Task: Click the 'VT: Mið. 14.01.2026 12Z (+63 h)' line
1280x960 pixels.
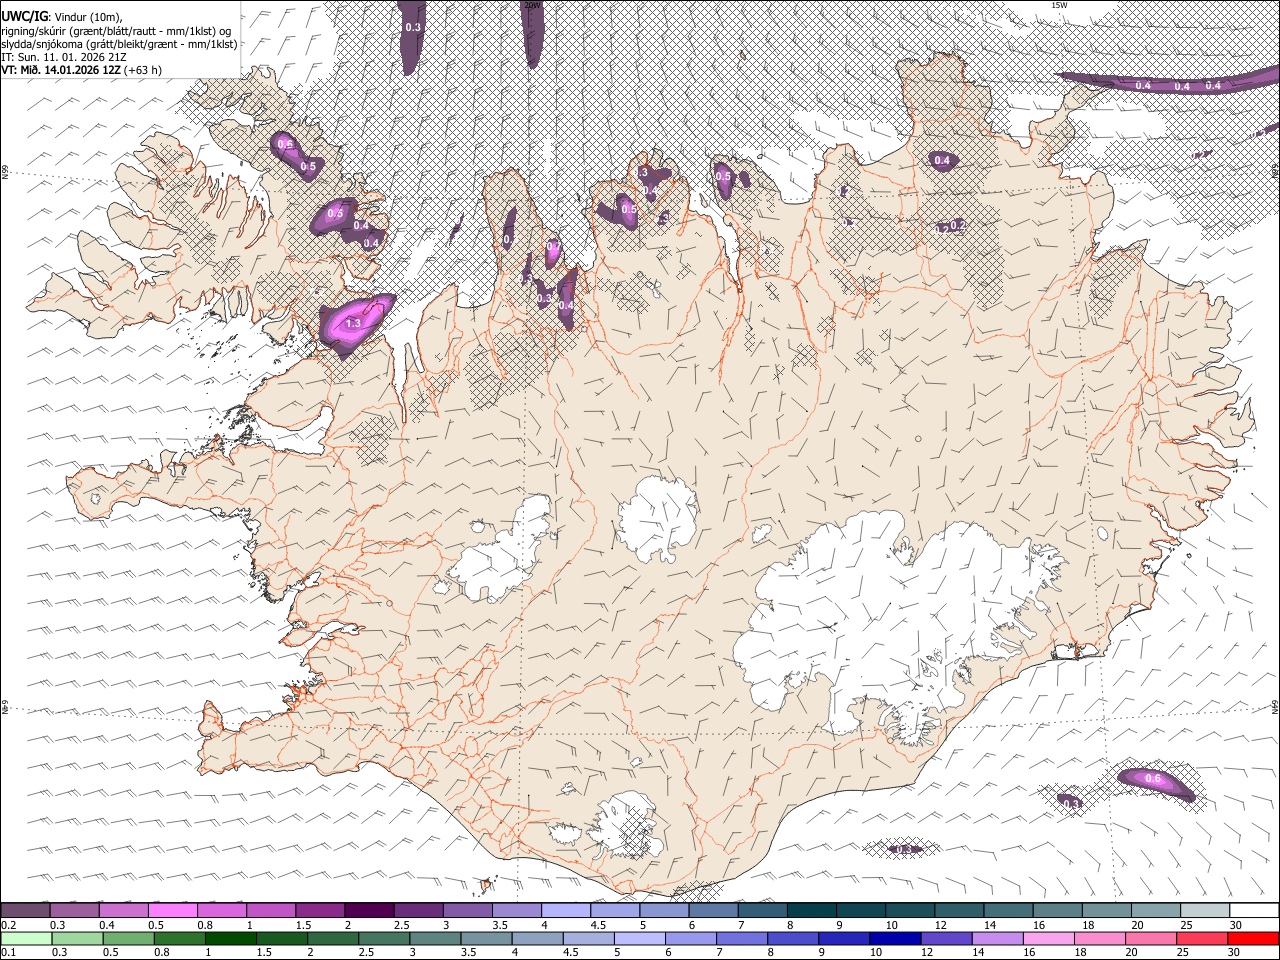Action: 81,70
